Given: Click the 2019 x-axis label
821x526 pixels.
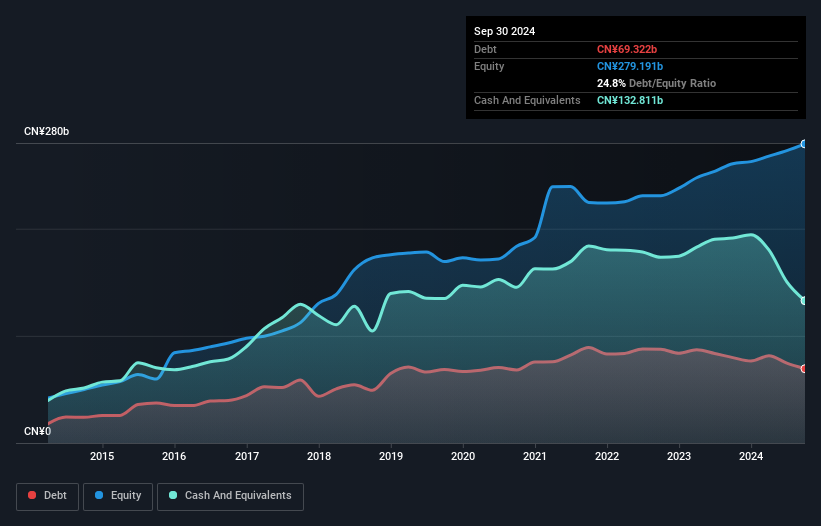Looking at the screenshot, I should pyautogui.click(x=391, y=456).
